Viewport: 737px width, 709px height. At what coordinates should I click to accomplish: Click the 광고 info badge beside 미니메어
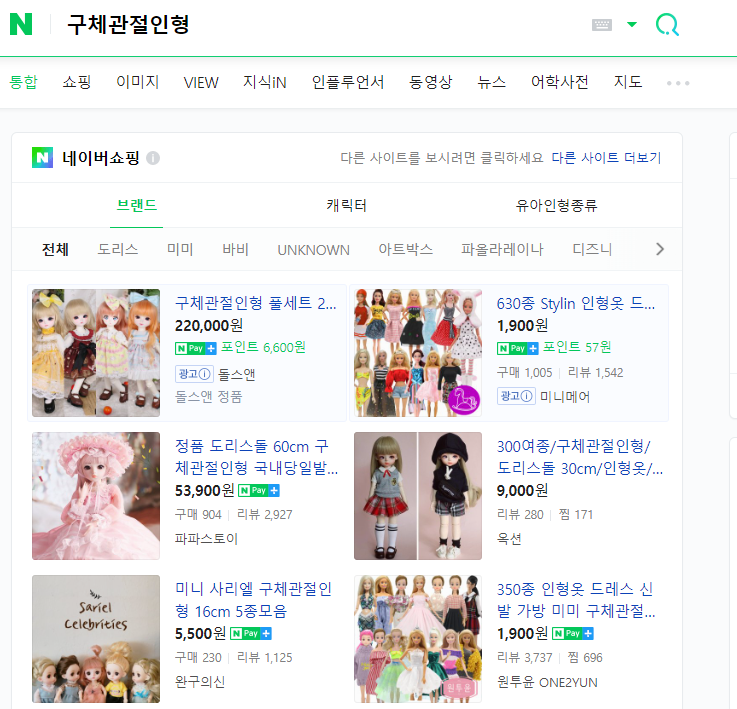(x=516, y=396)
